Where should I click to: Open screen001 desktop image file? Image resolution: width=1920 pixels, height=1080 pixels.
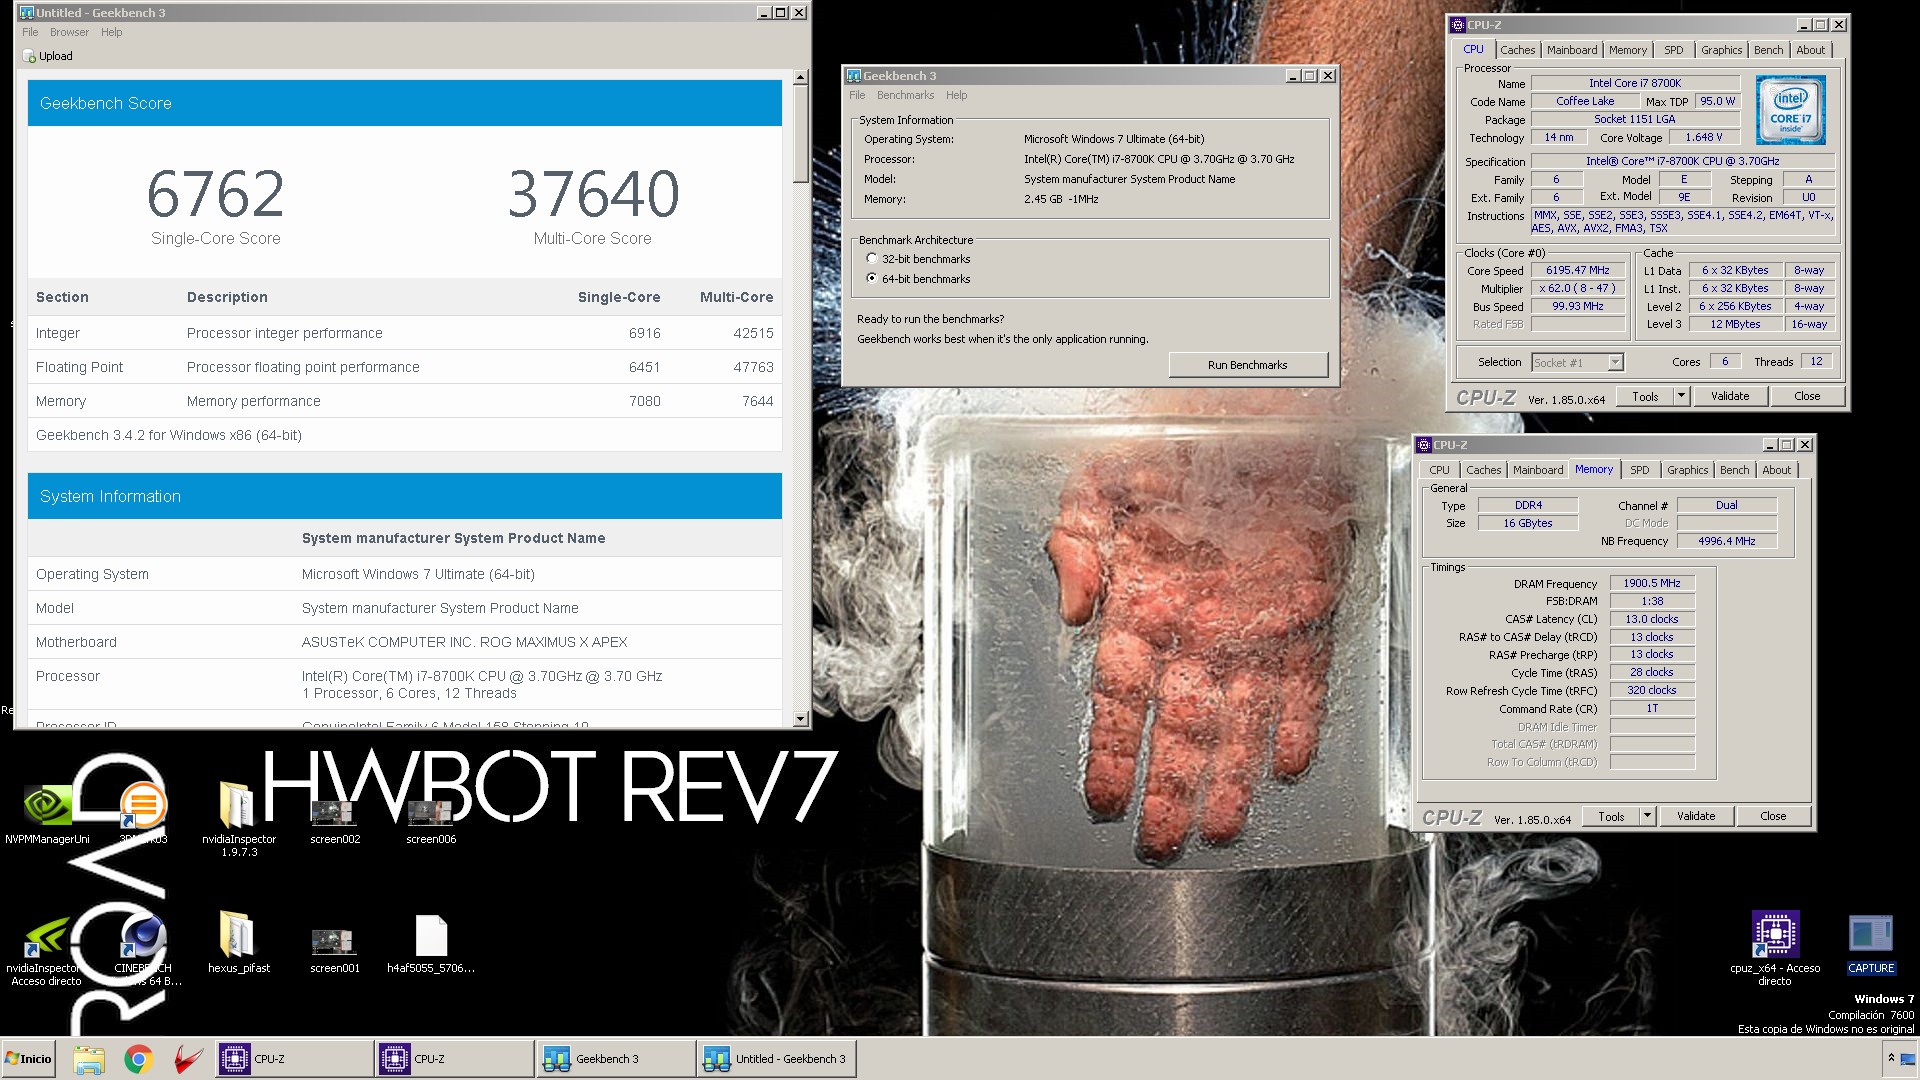tap(335, 950)
